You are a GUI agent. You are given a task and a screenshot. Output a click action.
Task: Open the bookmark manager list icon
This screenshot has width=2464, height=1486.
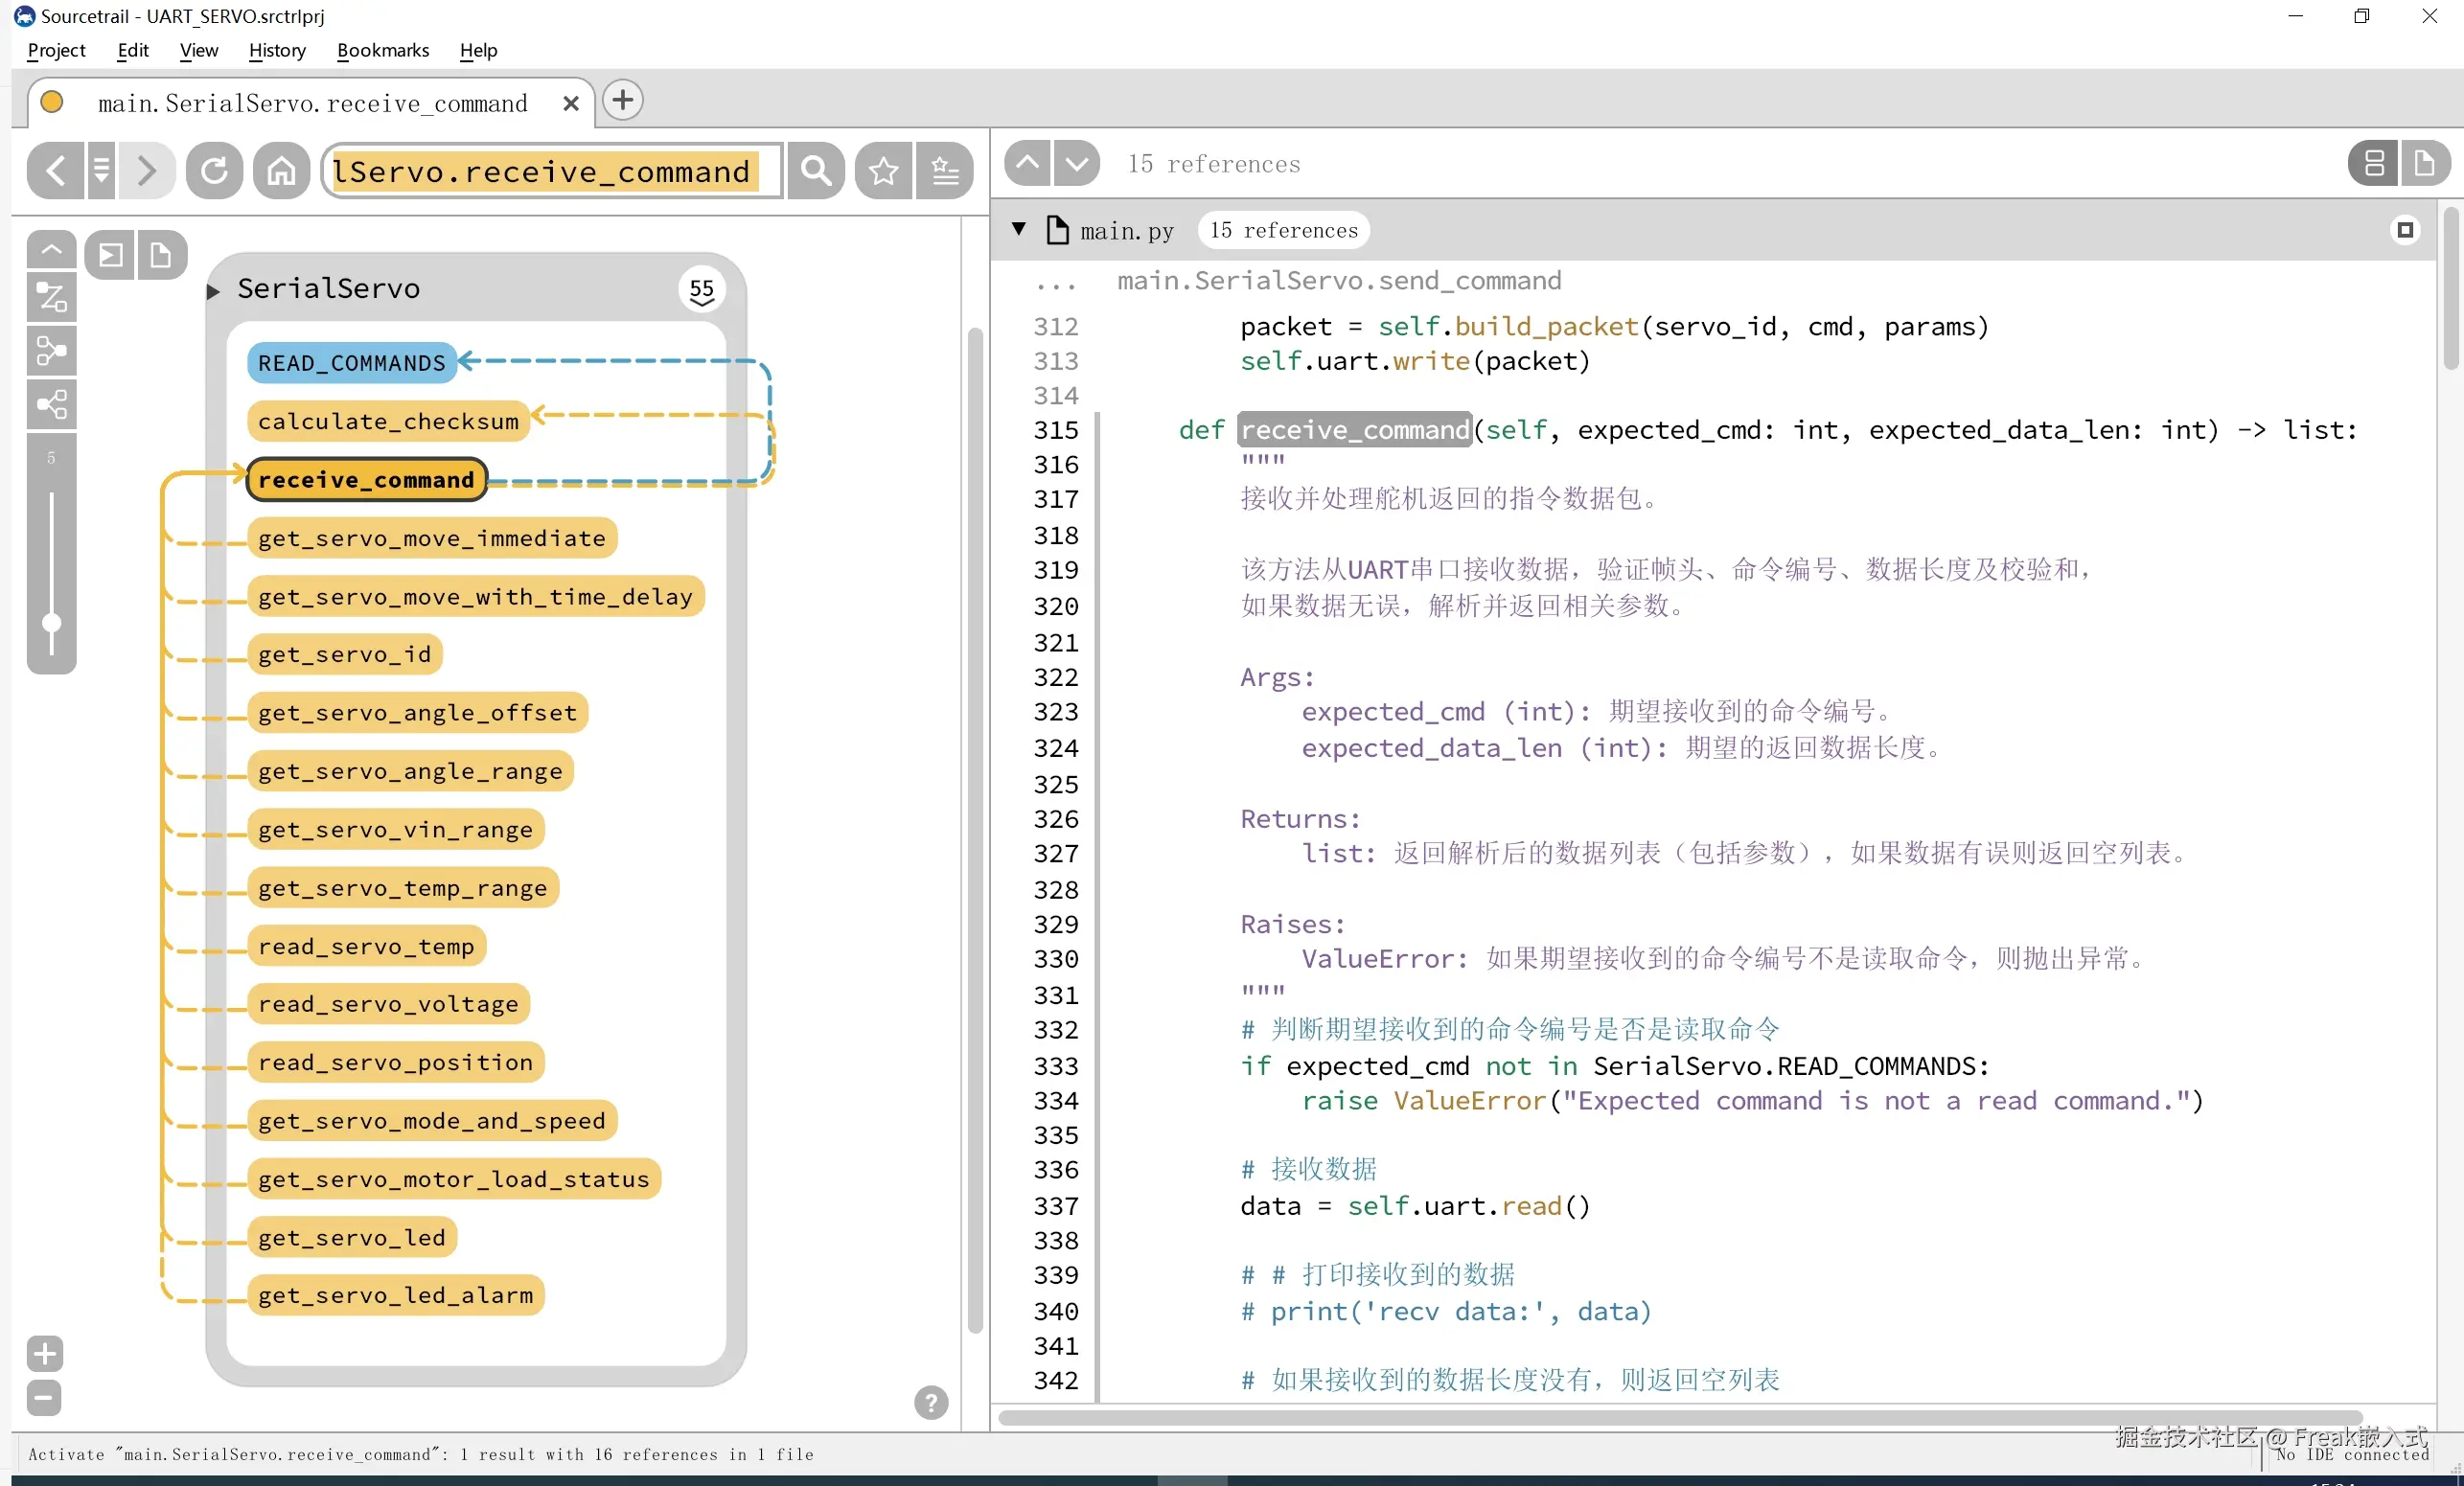pos(945,171)
